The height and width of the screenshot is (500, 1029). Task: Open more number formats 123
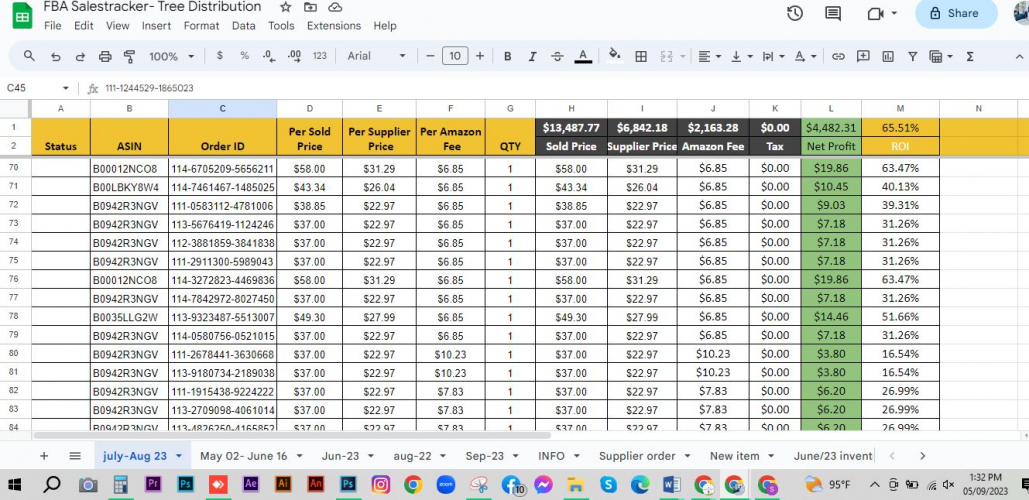coord(320,56)
